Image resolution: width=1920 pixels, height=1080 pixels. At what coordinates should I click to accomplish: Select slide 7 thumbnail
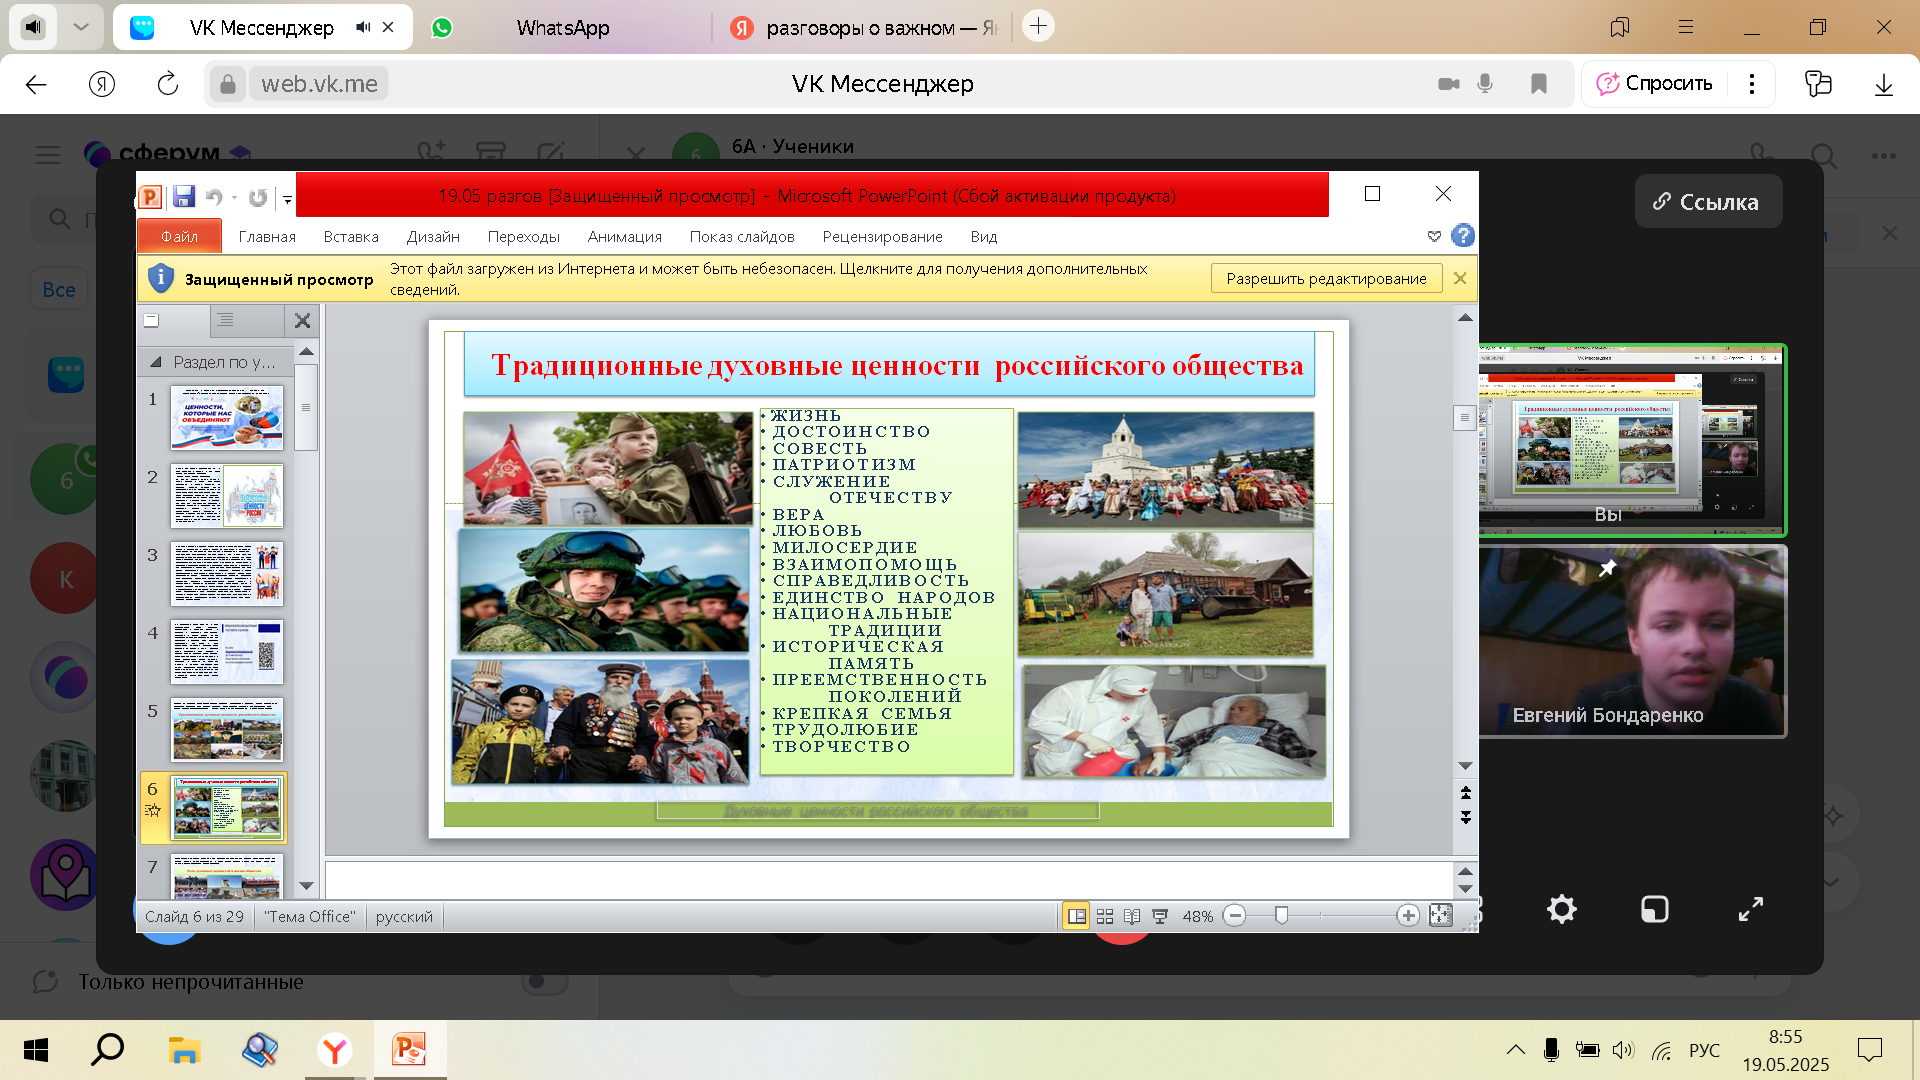[227, 876]
